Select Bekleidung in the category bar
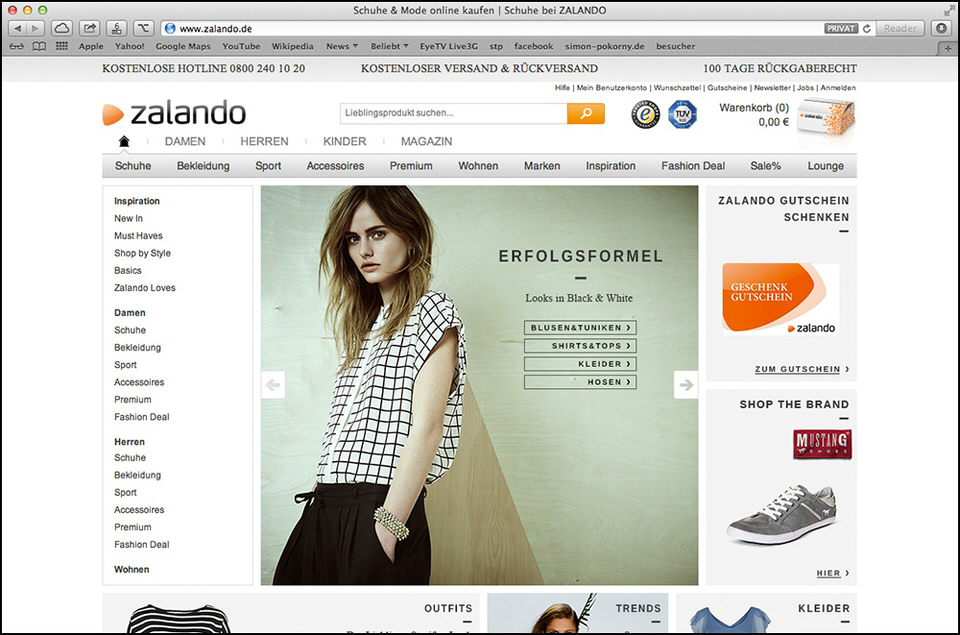 [x=203, y=166]
